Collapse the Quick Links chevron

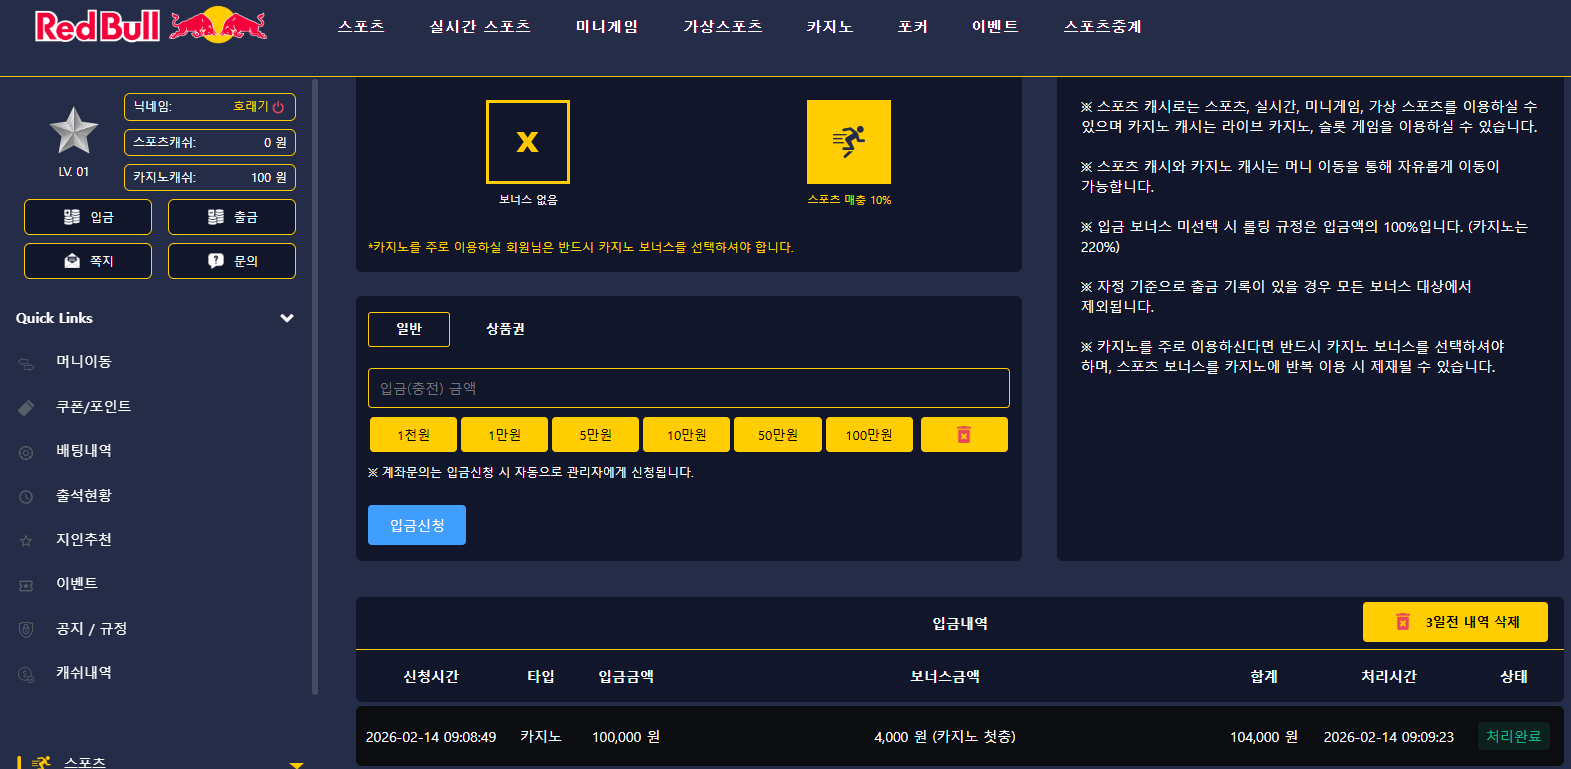[287, 318]
